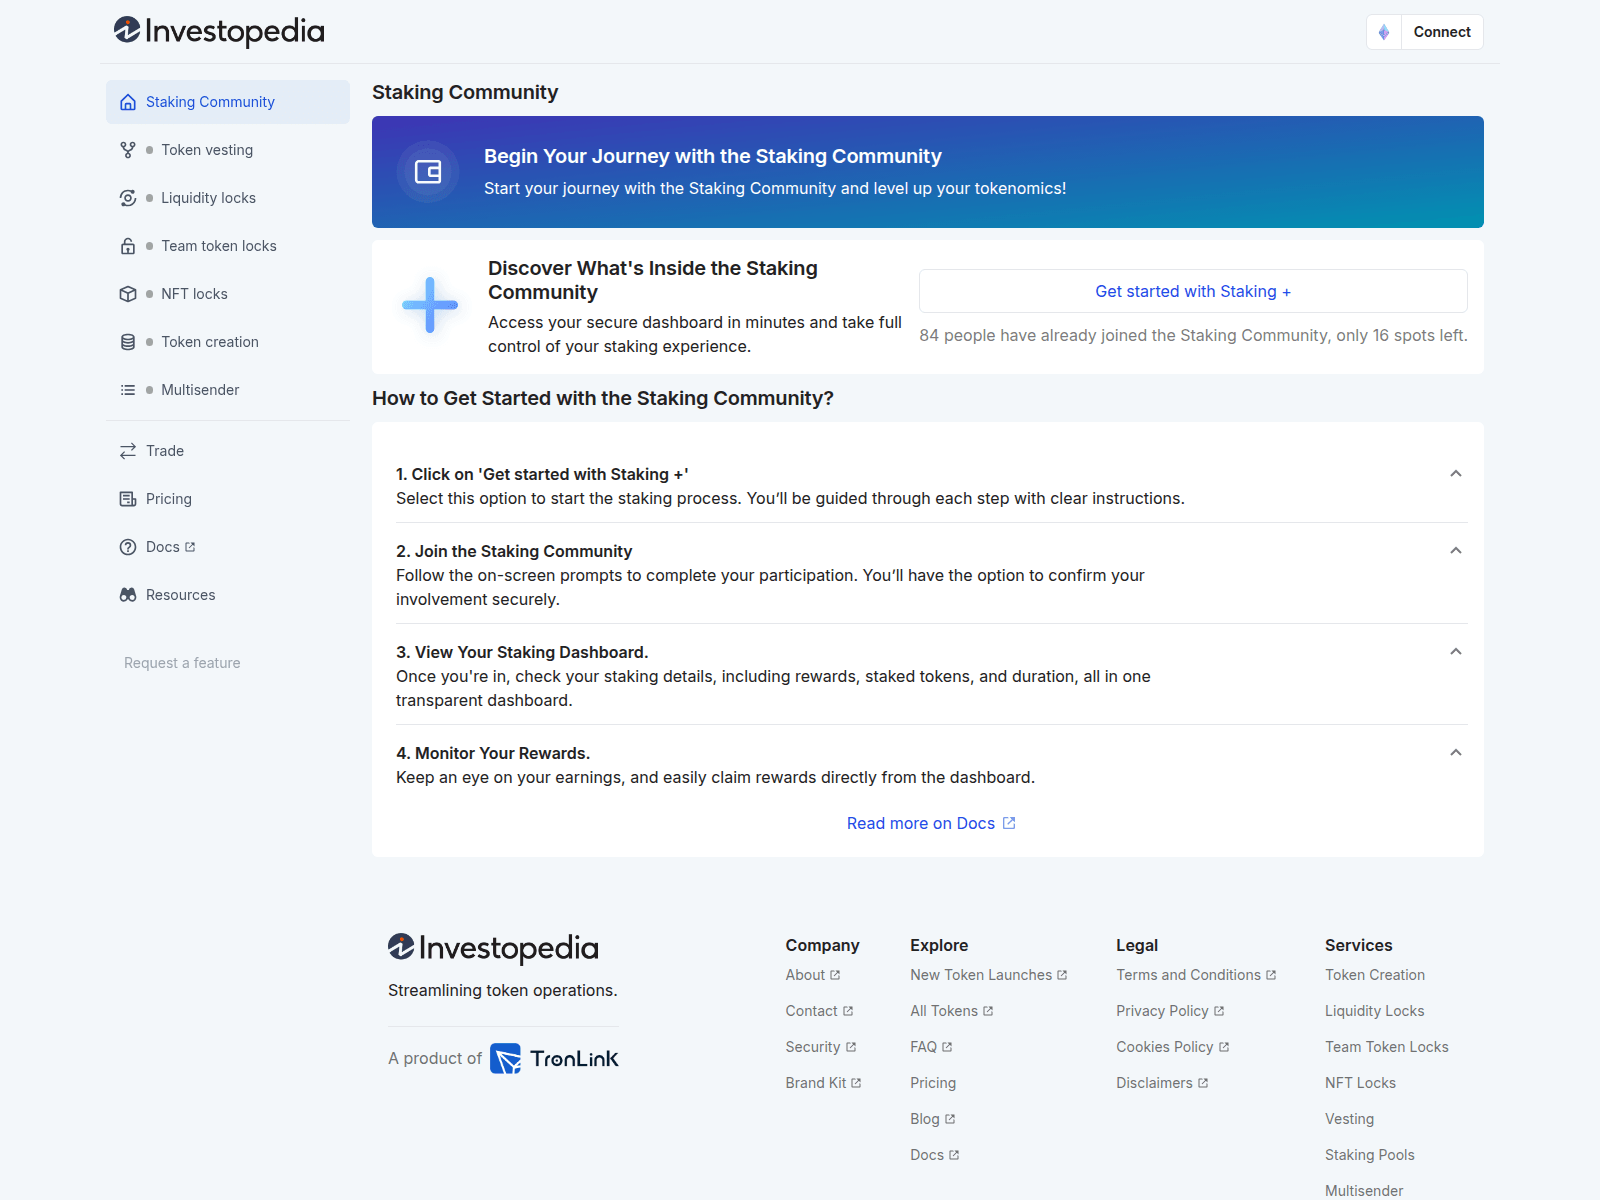Open the Staking Community sidebar item

(x=228, y=102)
